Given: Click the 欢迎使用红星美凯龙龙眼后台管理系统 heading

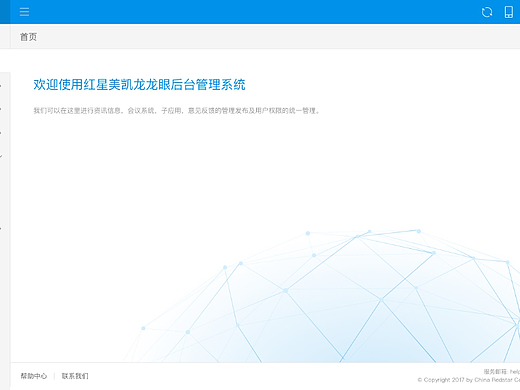Looking at the screenshot, I should [x=139, y=85].
